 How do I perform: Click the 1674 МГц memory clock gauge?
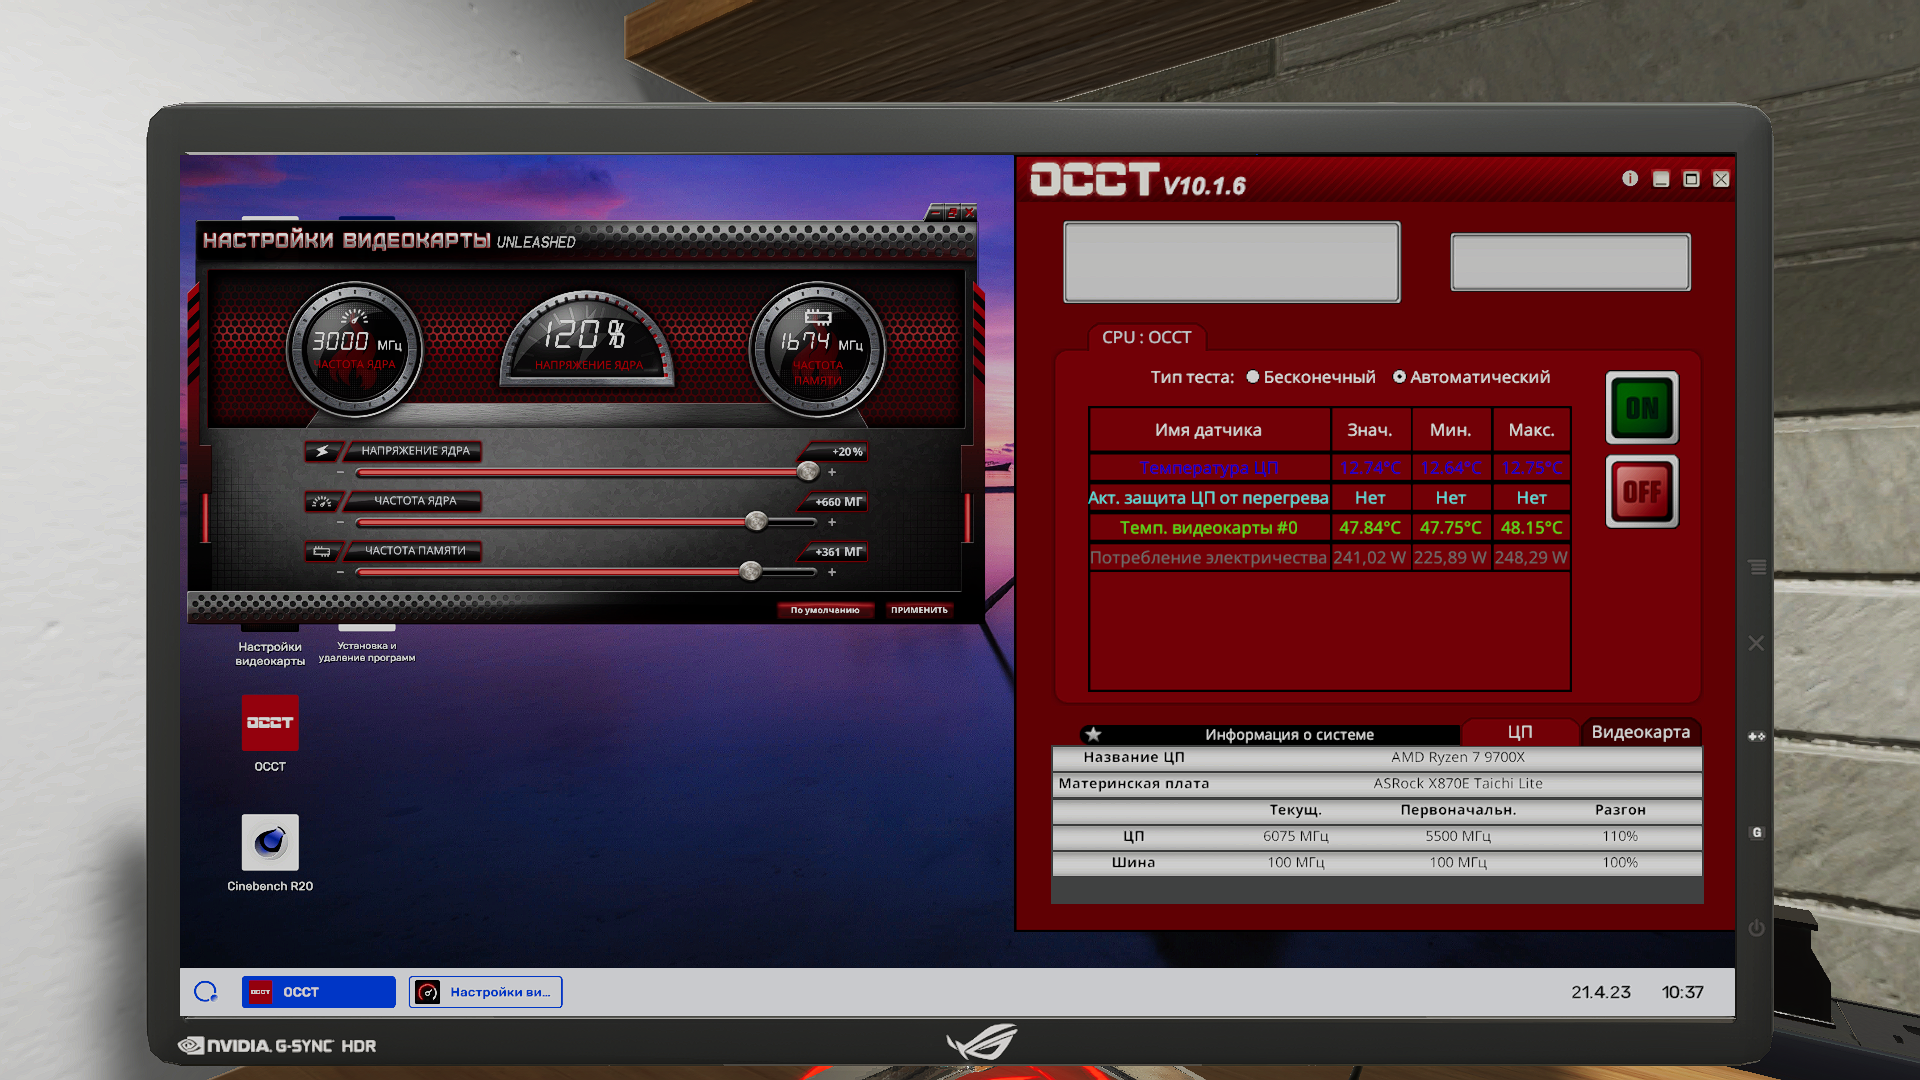pyautogui.click(x=817, y=350)
